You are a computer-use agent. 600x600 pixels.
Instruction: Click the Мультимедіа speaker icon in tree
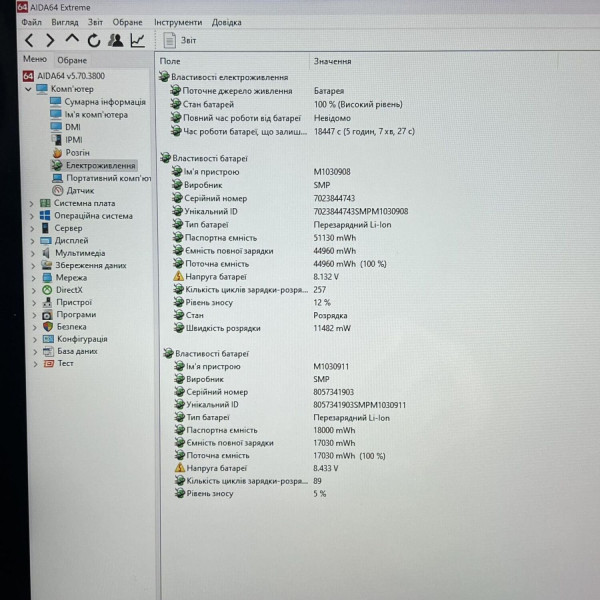coord(46,253)
